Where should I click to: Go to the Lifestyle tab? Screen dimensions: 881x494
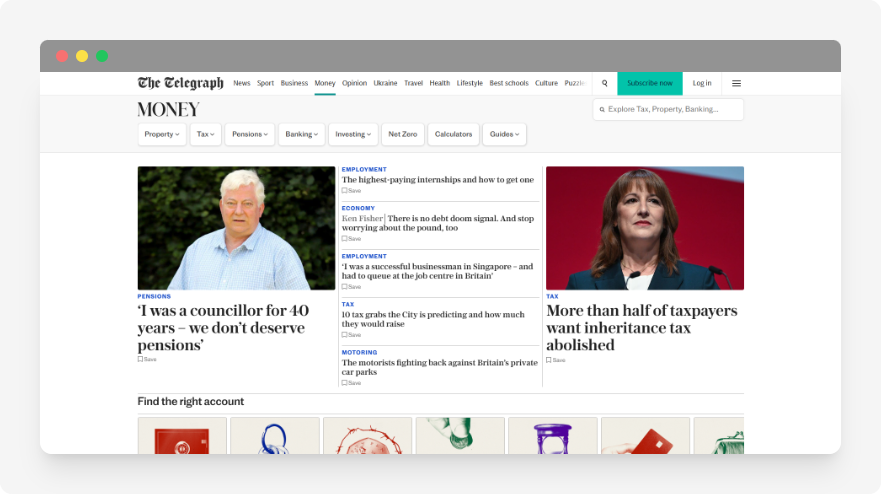(470, 83)
